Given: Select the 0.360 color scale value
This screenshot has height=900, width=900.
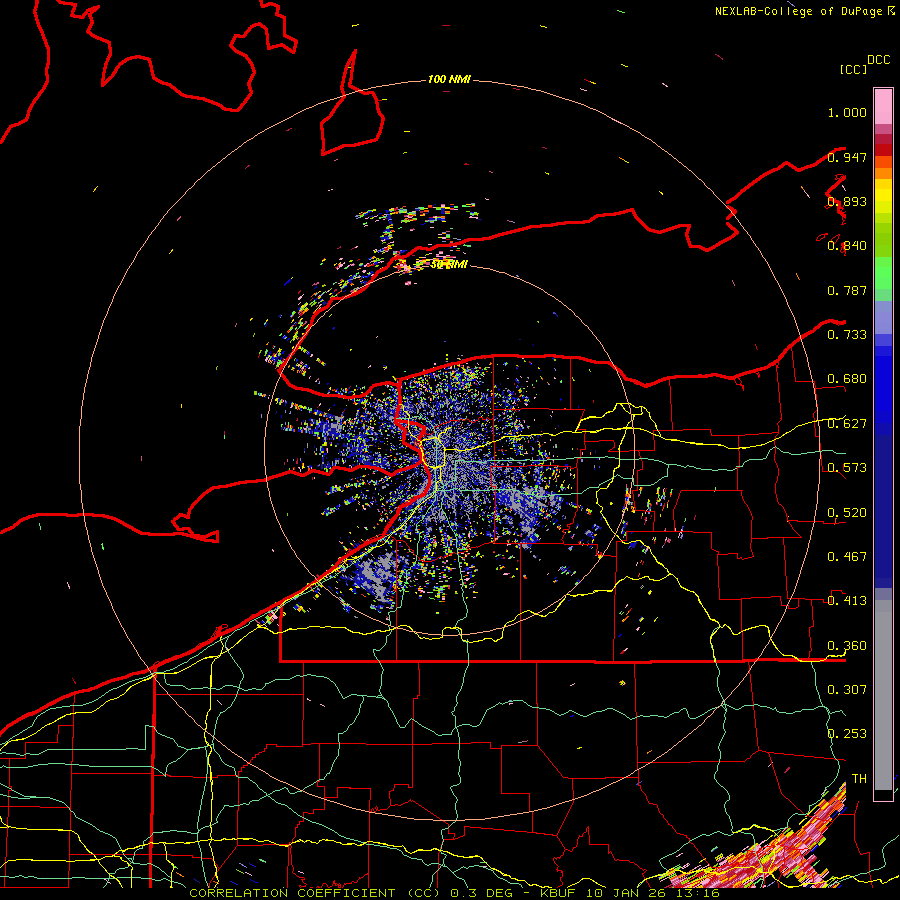Looking at the screenshot, I should [x=847, y=646].
